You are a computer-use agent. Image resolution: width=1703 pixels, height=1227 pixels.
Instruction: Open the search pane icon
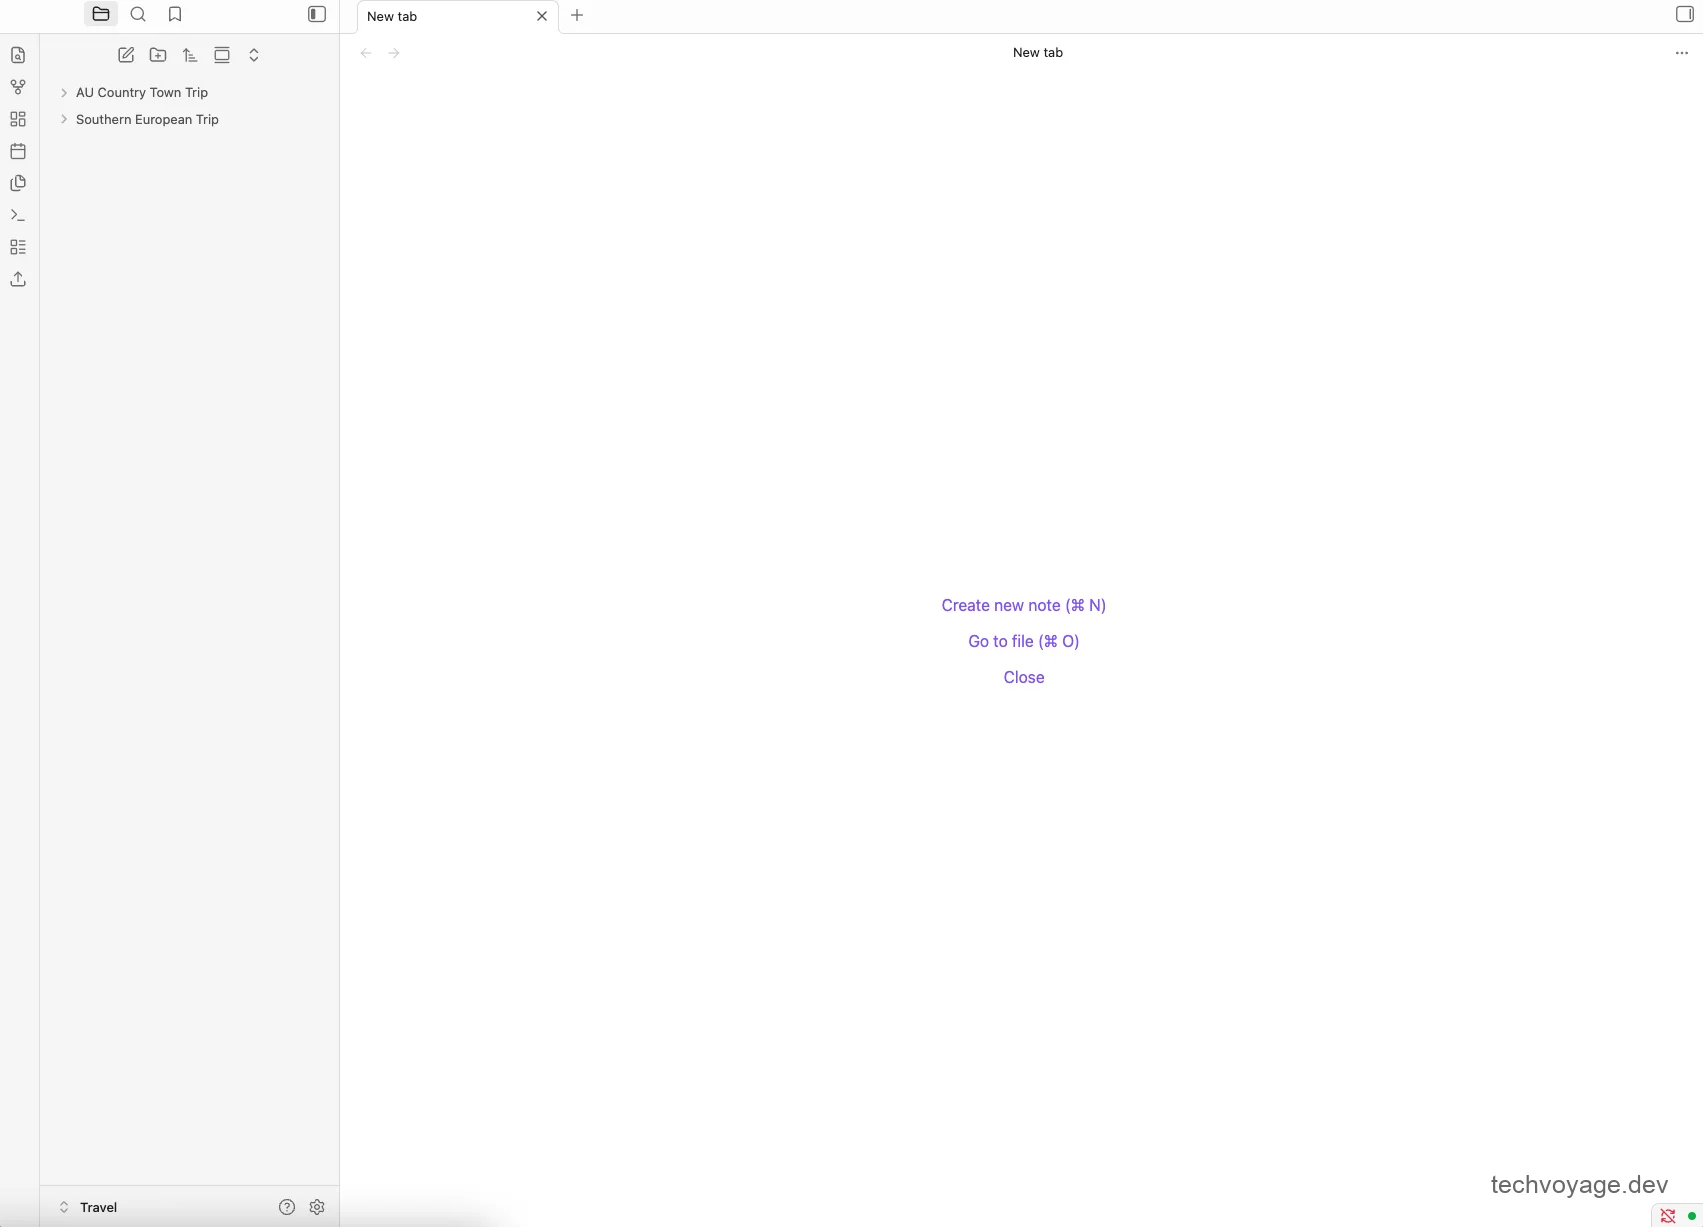coord(138,14)
